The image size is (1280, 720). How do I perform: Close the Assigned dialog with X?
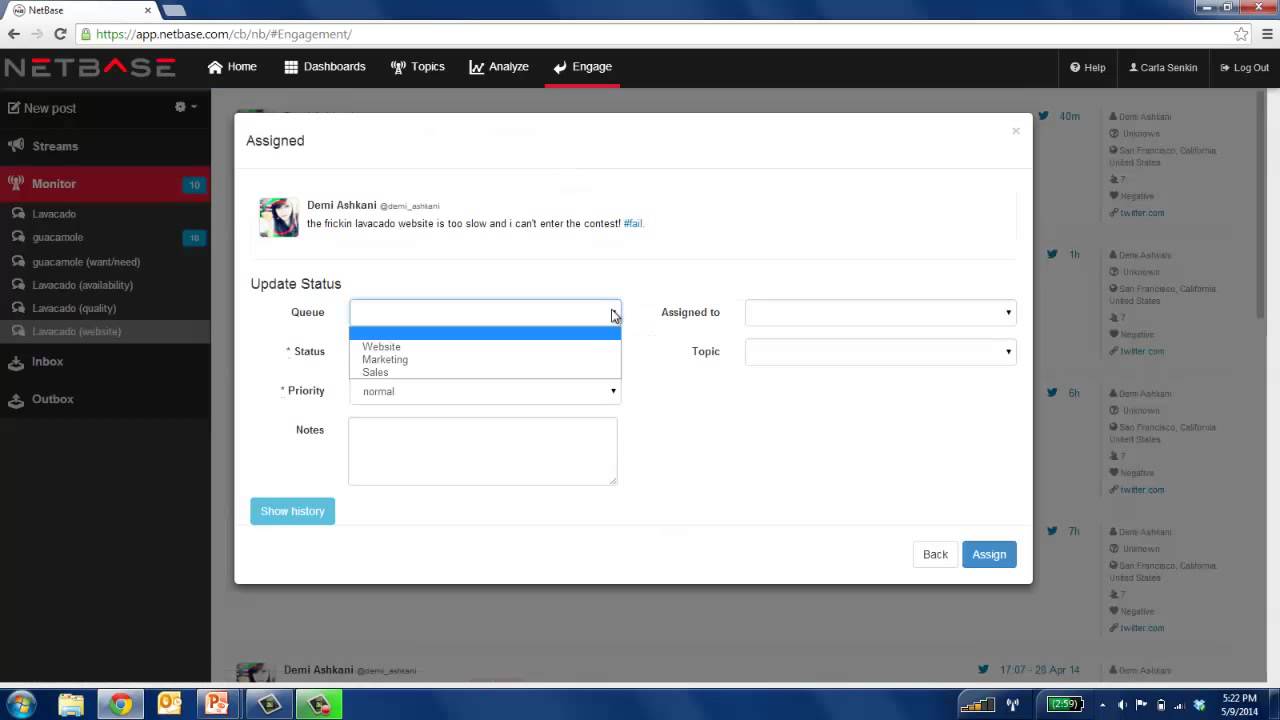click(1016, 131)
